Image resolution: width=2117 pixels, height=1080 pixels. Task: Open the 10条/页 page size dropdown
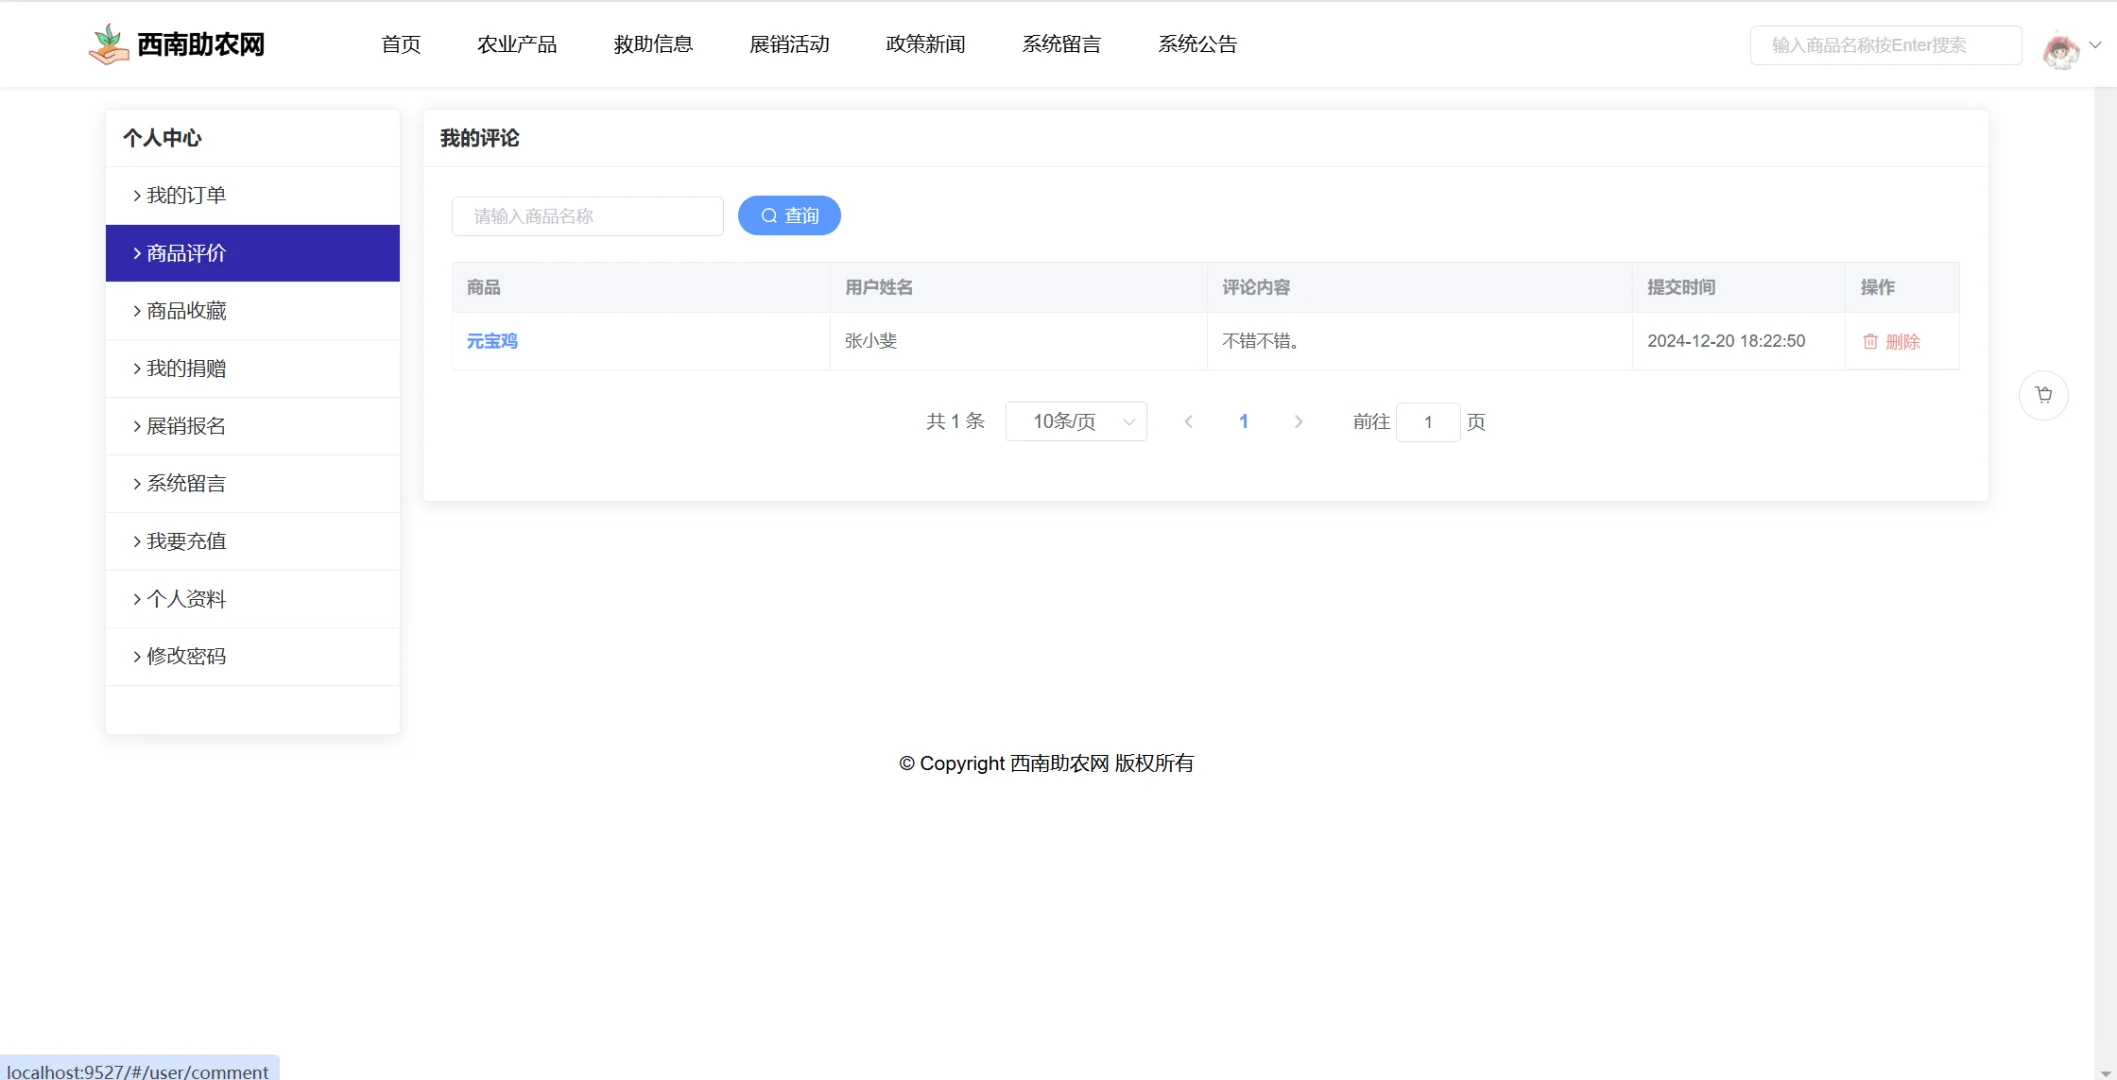click(x=1076, y=421)
